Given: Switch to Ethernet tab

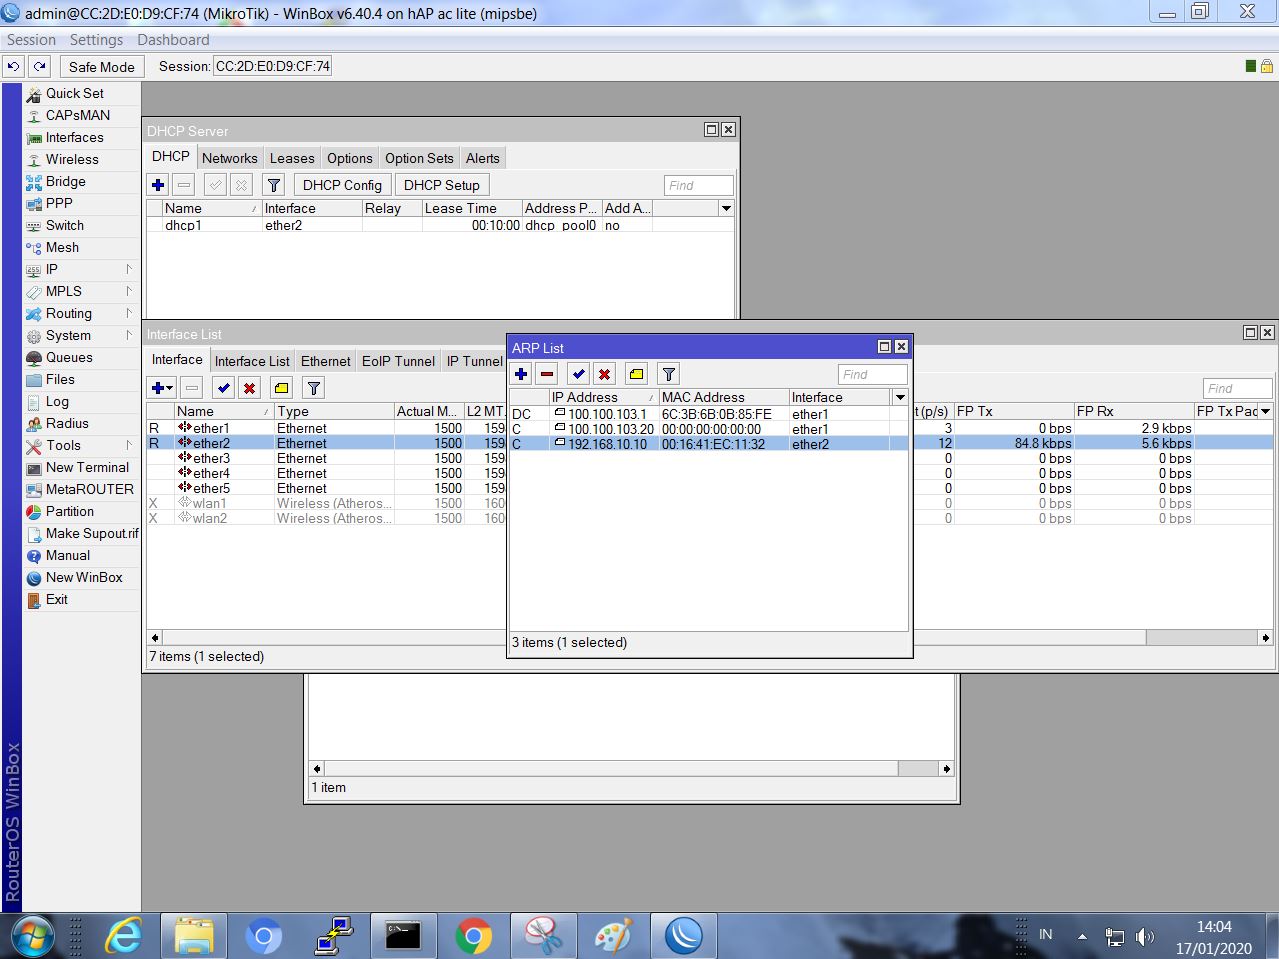Looking at the screenshot, I should tap(326, 361).
